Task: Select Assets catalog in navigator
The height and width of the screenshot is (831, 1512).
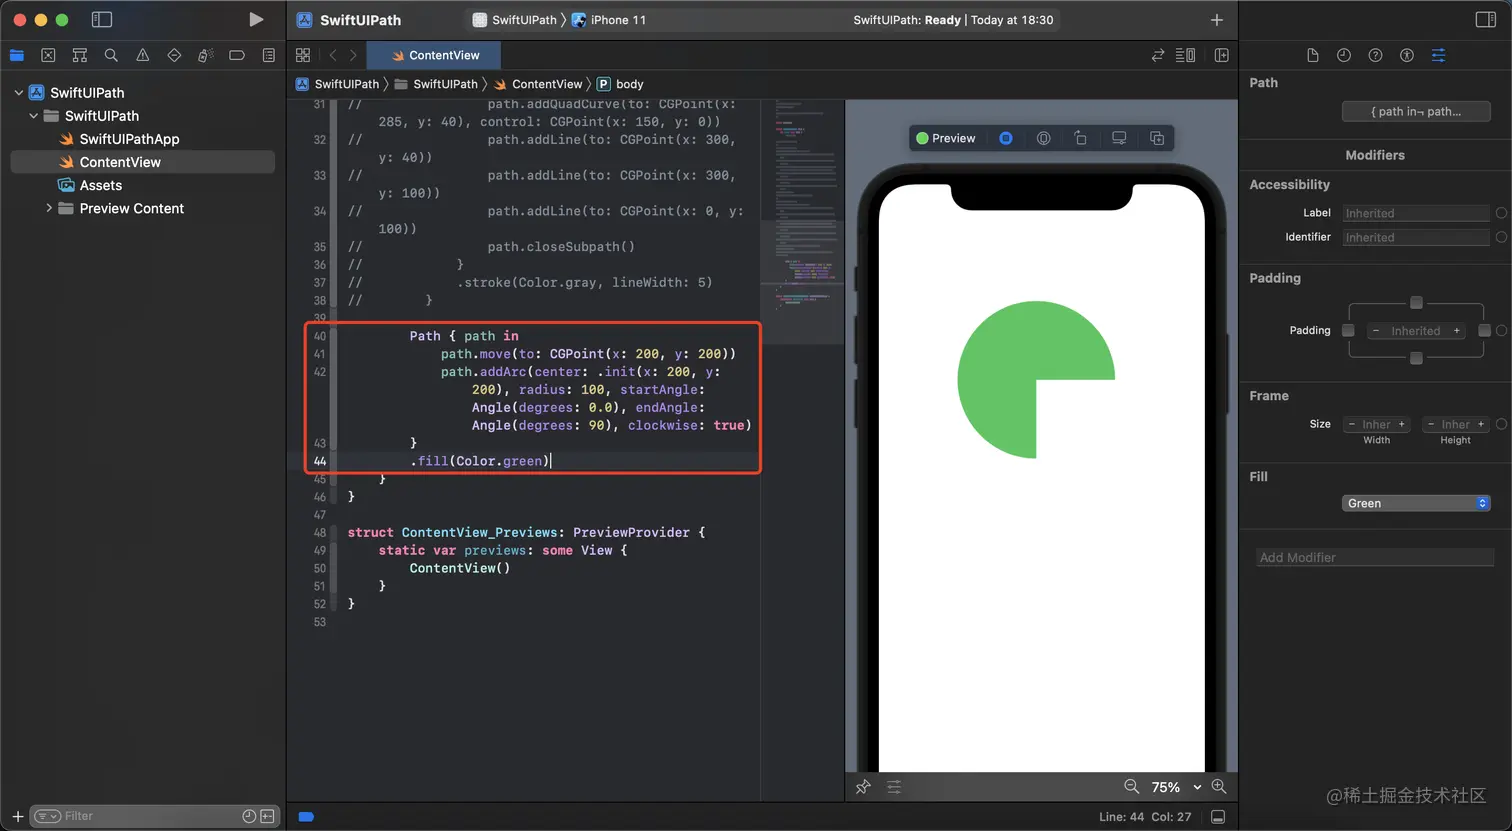Action: [x=90, y=185]
